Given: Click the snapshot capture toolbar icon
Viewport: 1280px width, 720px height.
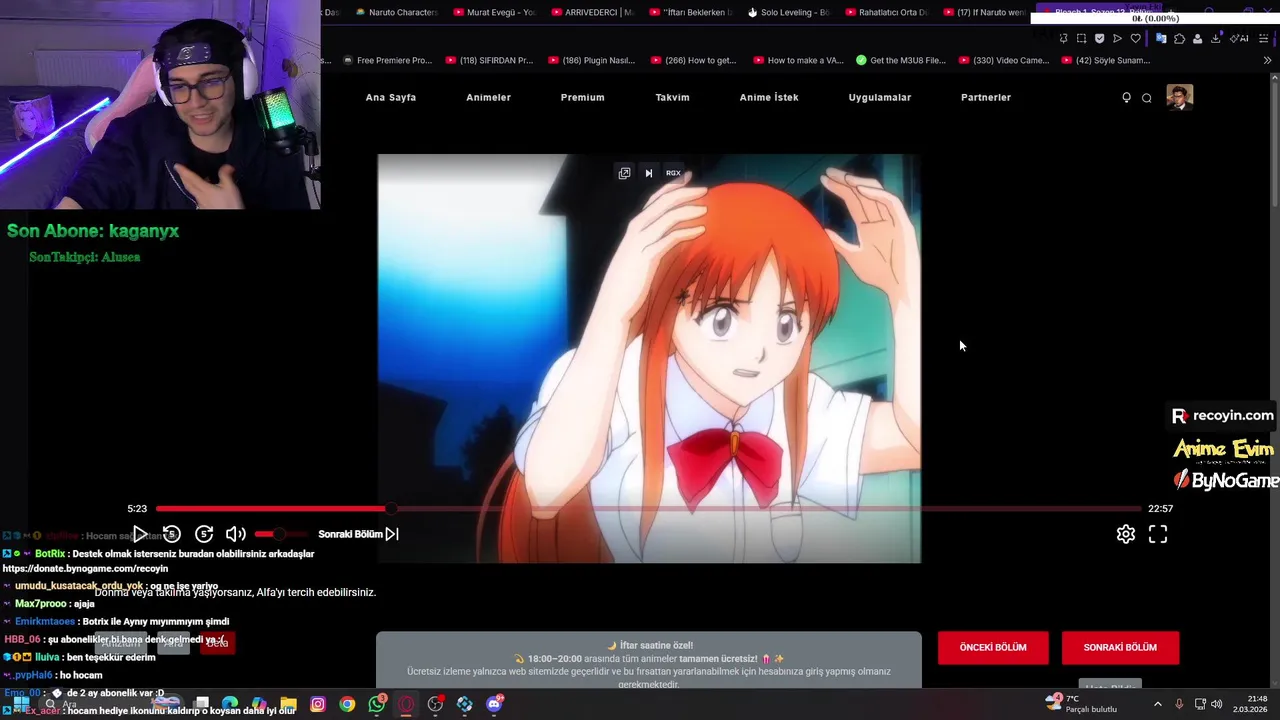Looking at the screenshot, I should (1081, 38).
